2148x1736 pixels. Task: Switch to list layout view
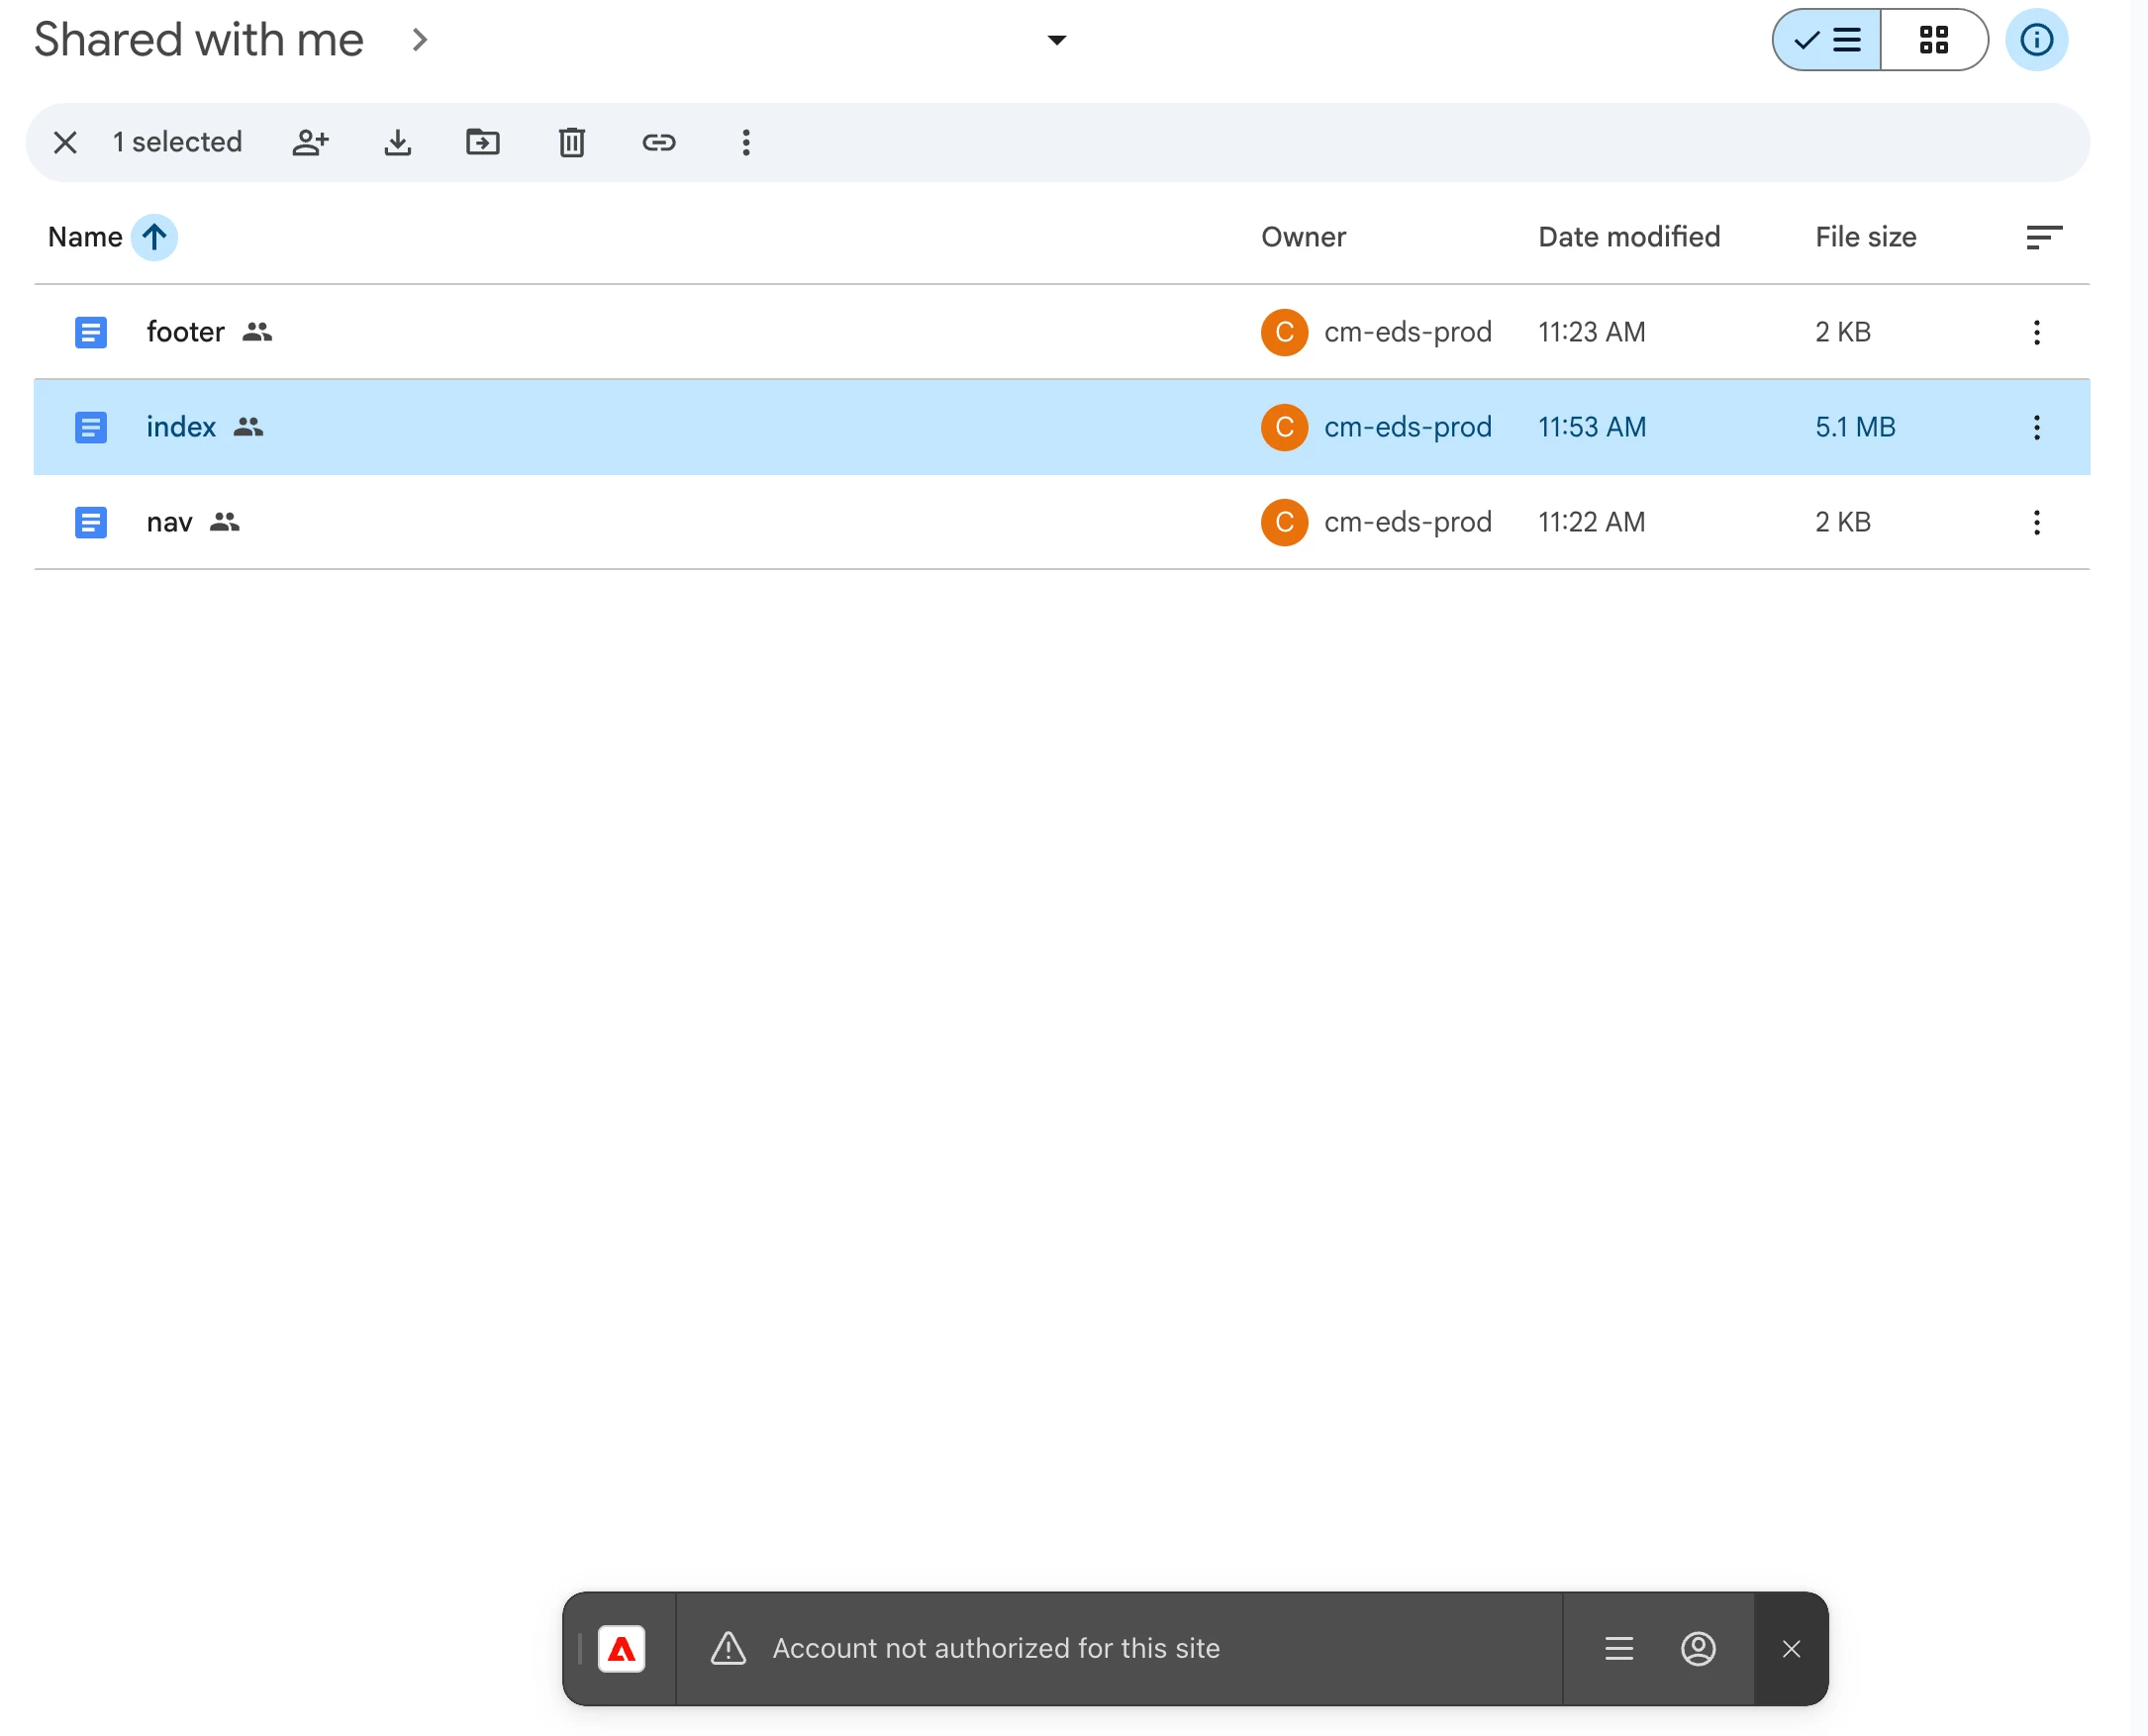tap(1826, 40)
